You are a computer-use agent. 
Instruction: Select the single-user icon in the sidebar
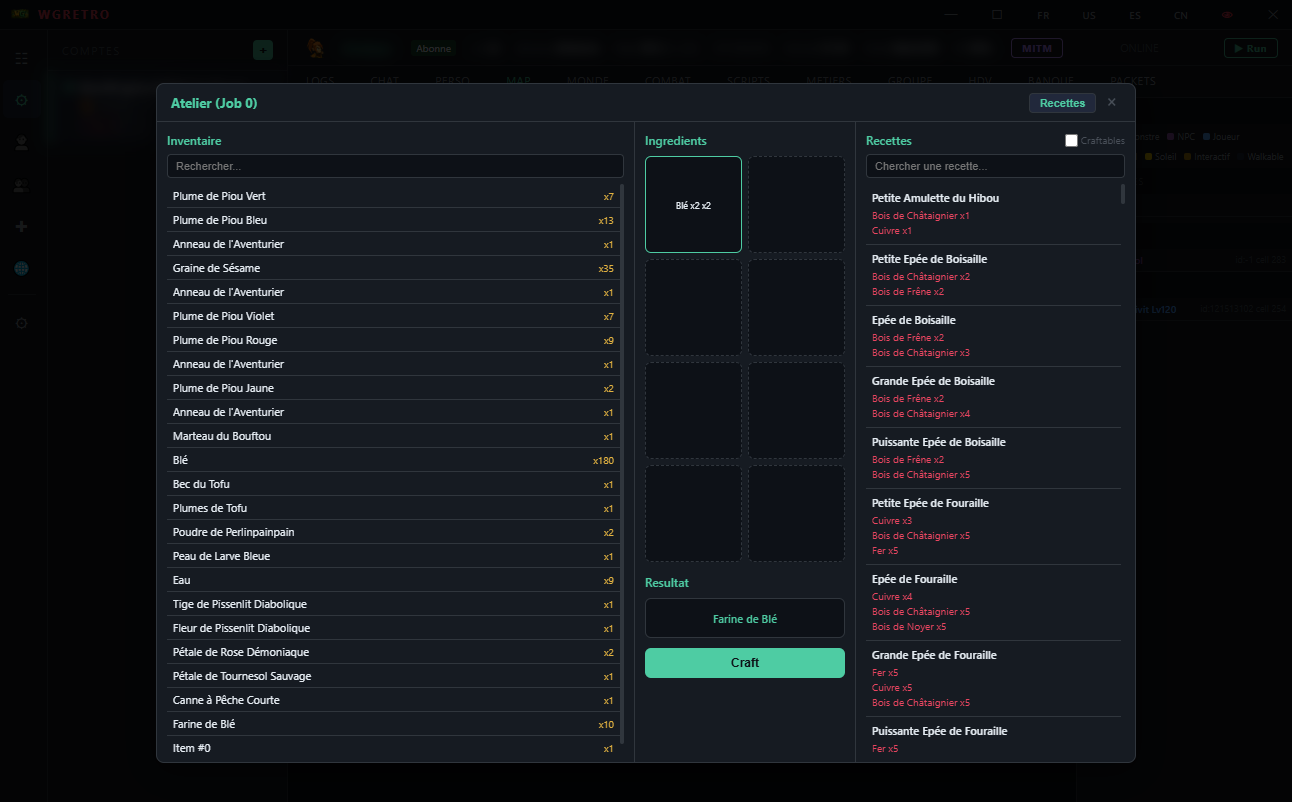click(22, 143)
